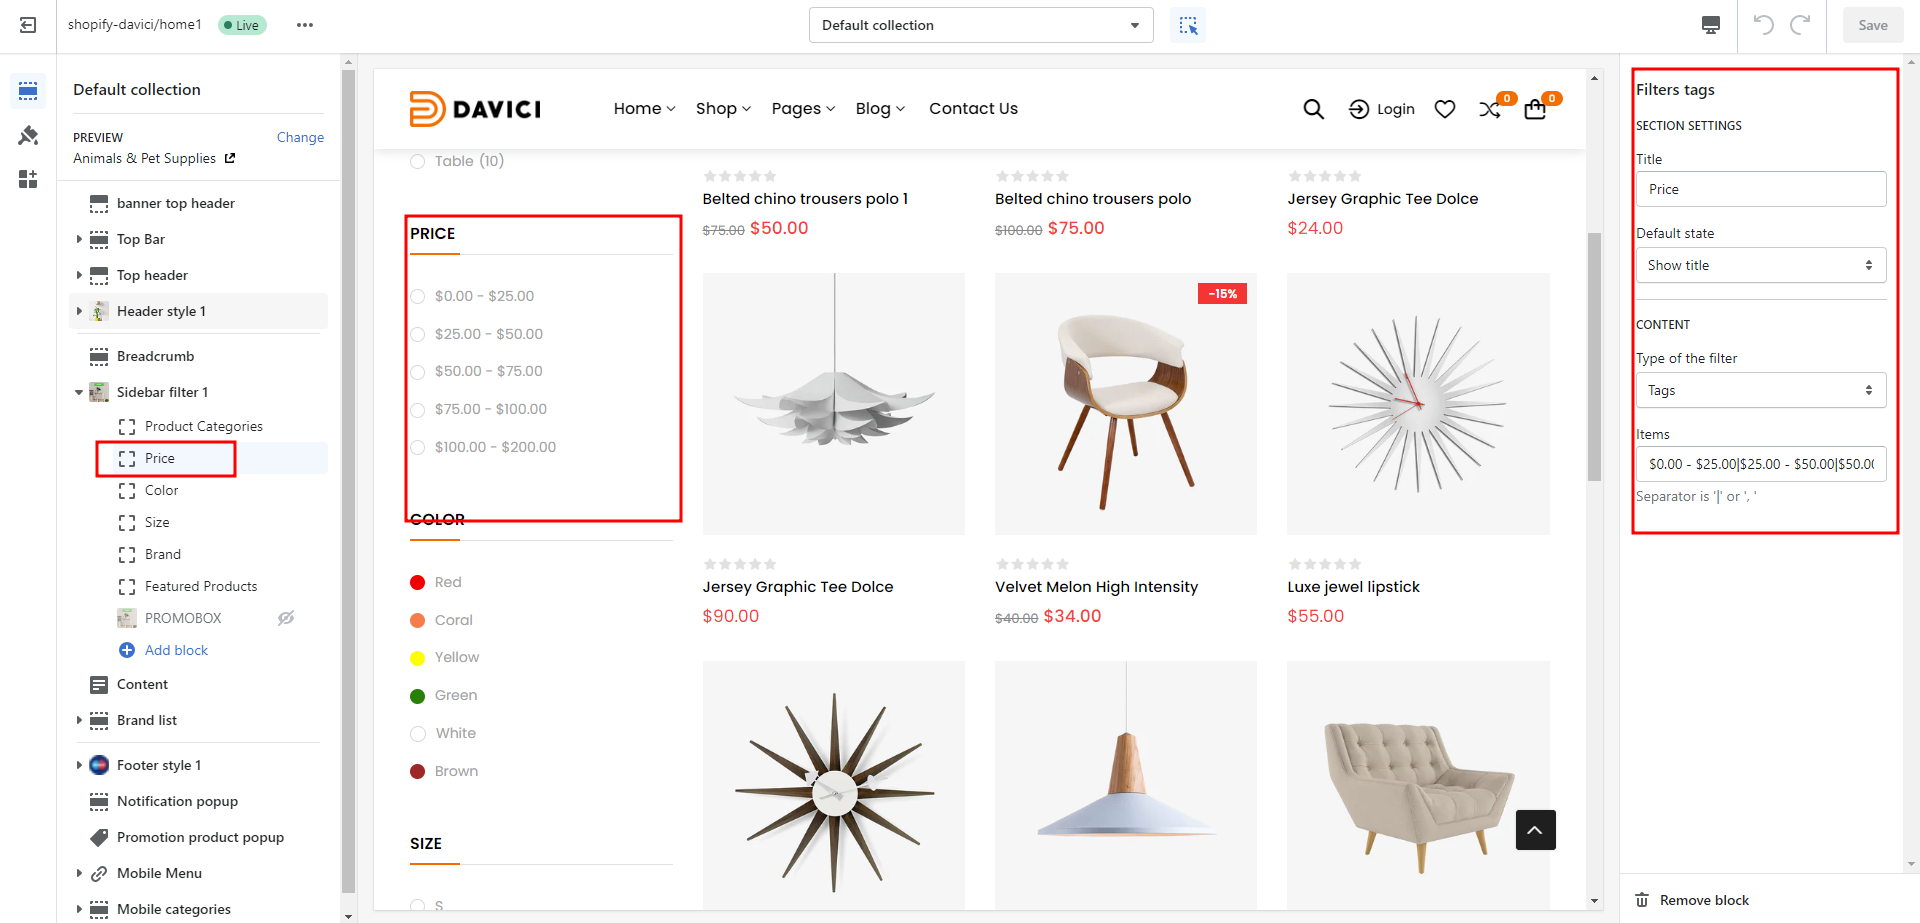Open the Apps blocks icon in sidebar
The height and width of the screenshot is (923, 1920).
28,180
